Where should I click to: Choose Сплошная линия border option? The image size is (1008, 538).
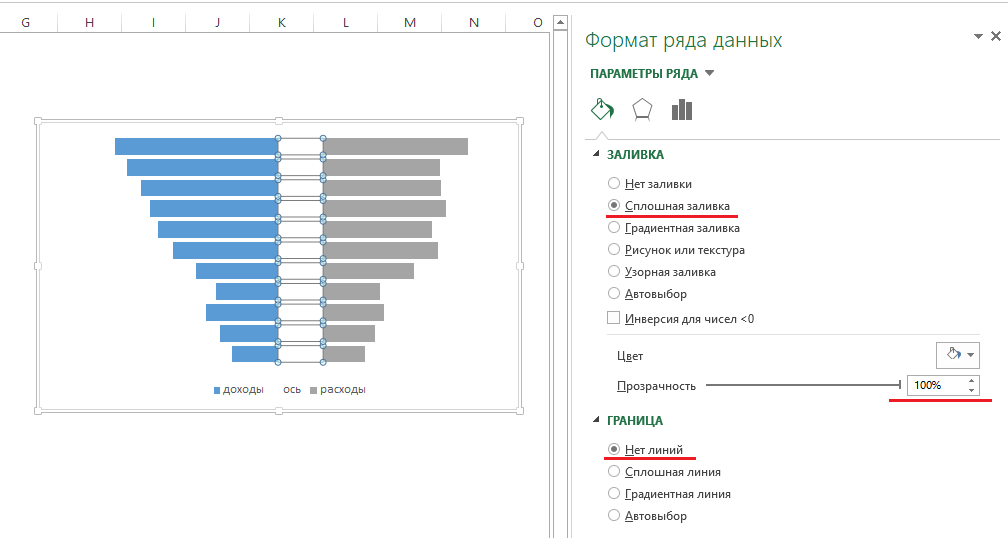tap(614, 472)
